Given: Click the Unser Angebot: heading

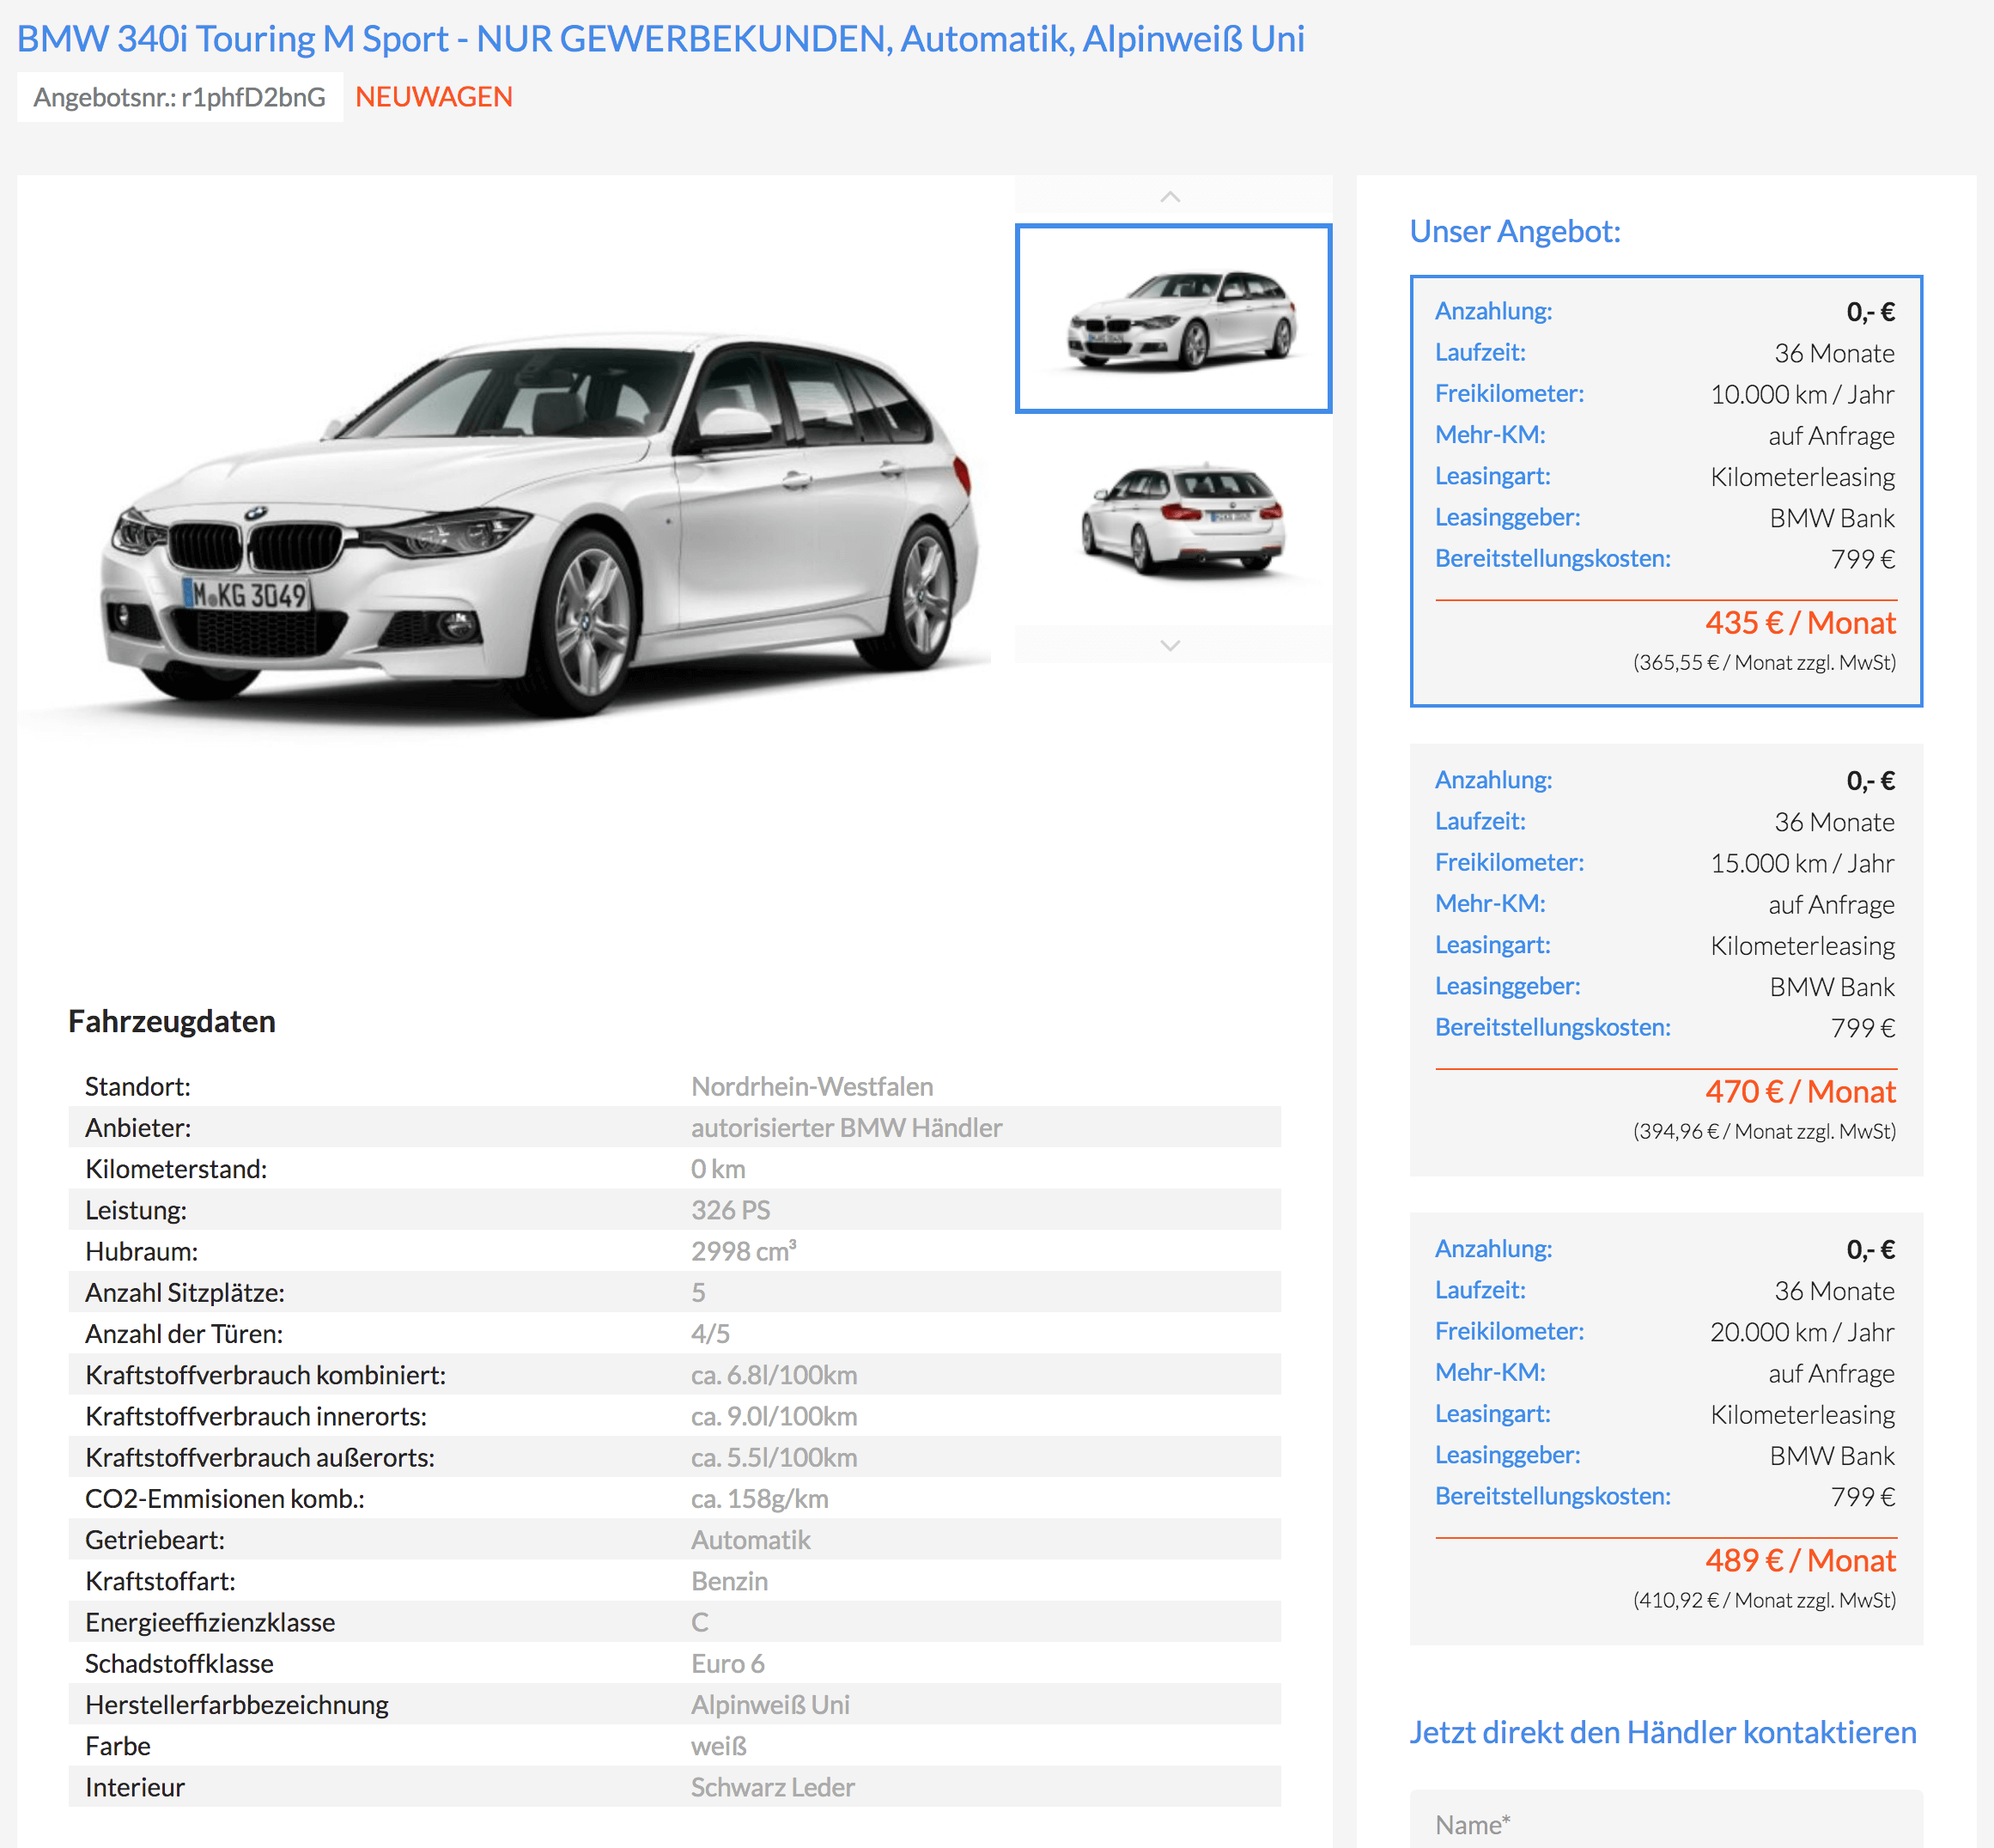Looking at the screenshot, I should pos(1515,231).
